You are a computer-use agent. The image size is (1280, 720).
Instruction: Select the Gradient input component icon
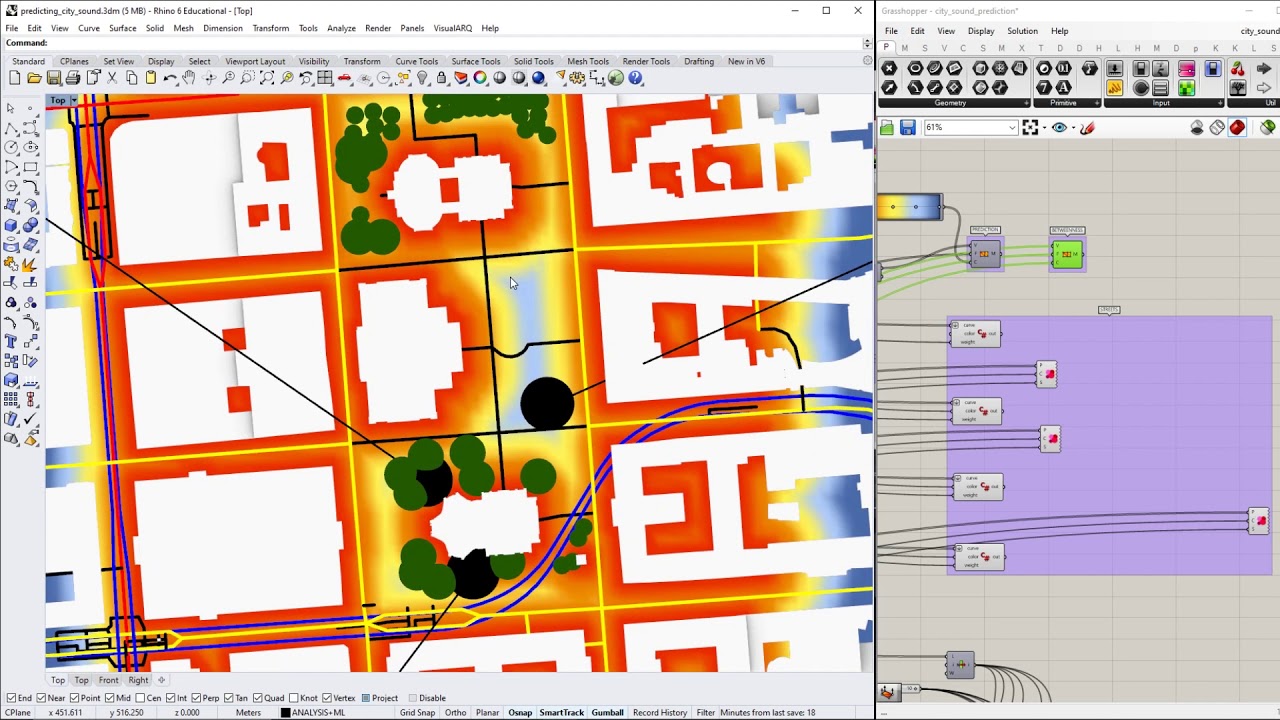1186,68
